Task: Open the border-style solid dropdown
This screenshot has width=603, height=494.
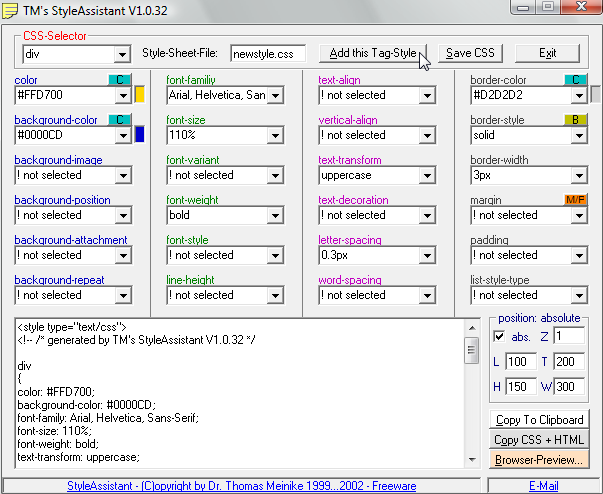Action: point(579,135)
